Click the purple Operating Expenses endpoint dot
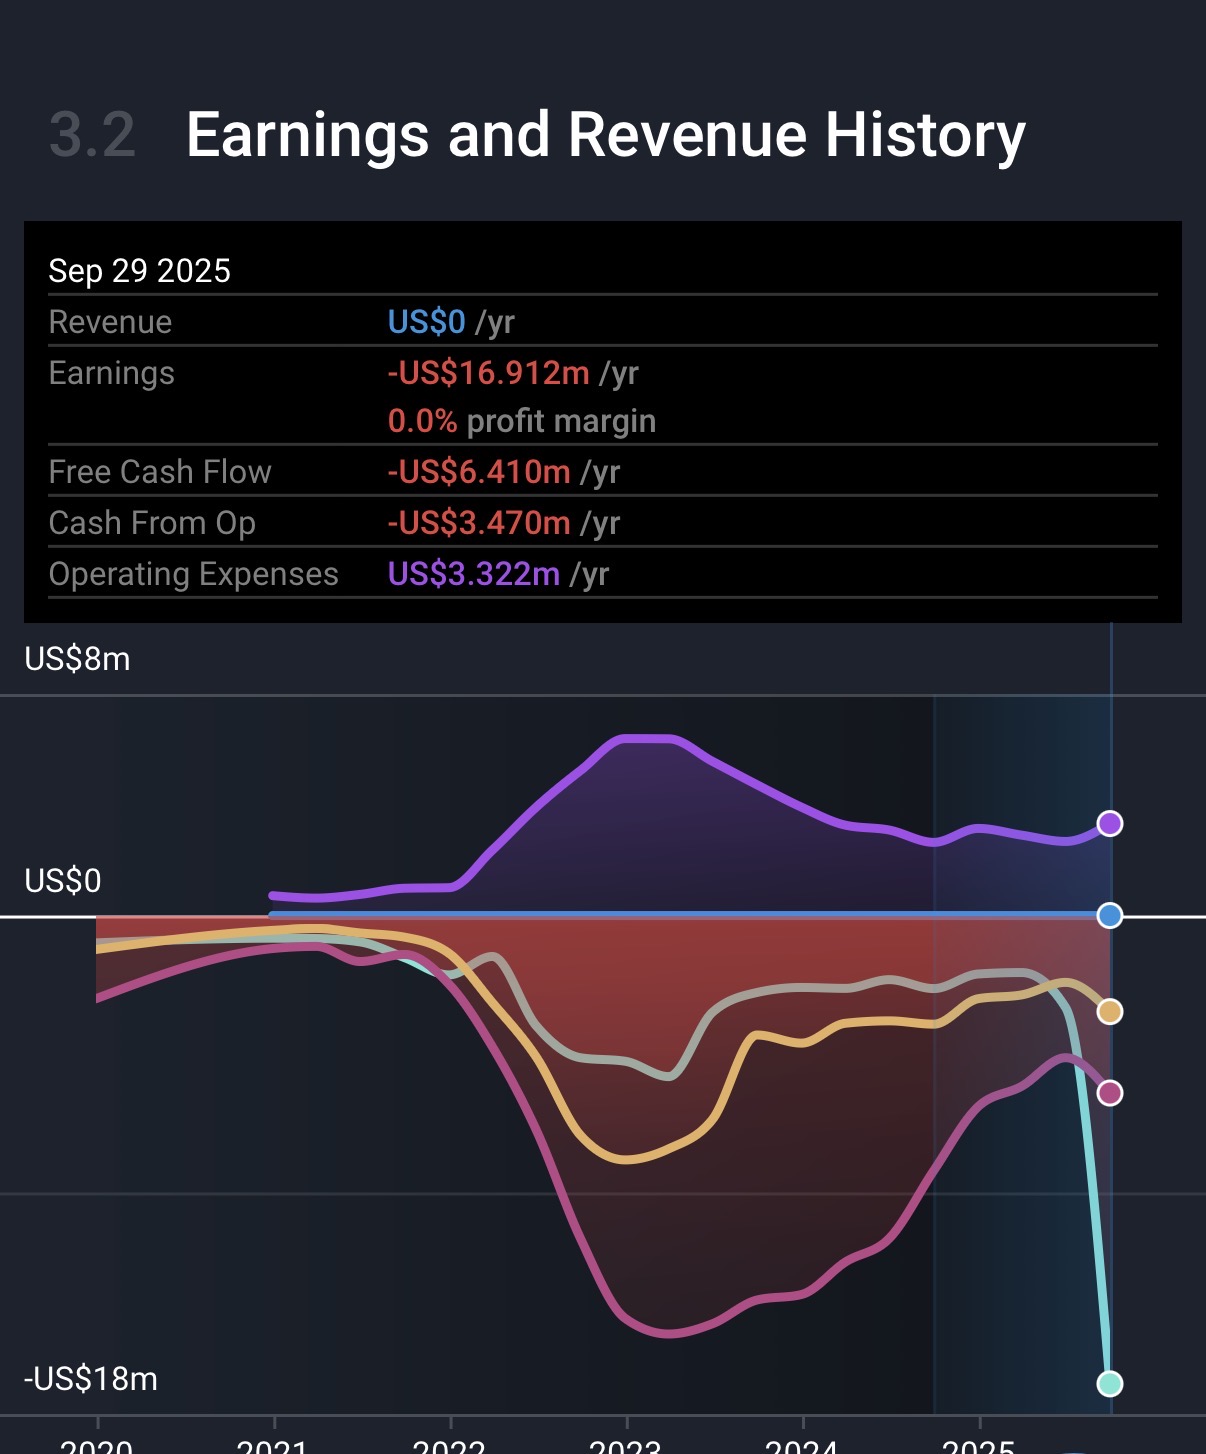The width and height of the screenshot is (1206, 1454). tap(1109, 823)
